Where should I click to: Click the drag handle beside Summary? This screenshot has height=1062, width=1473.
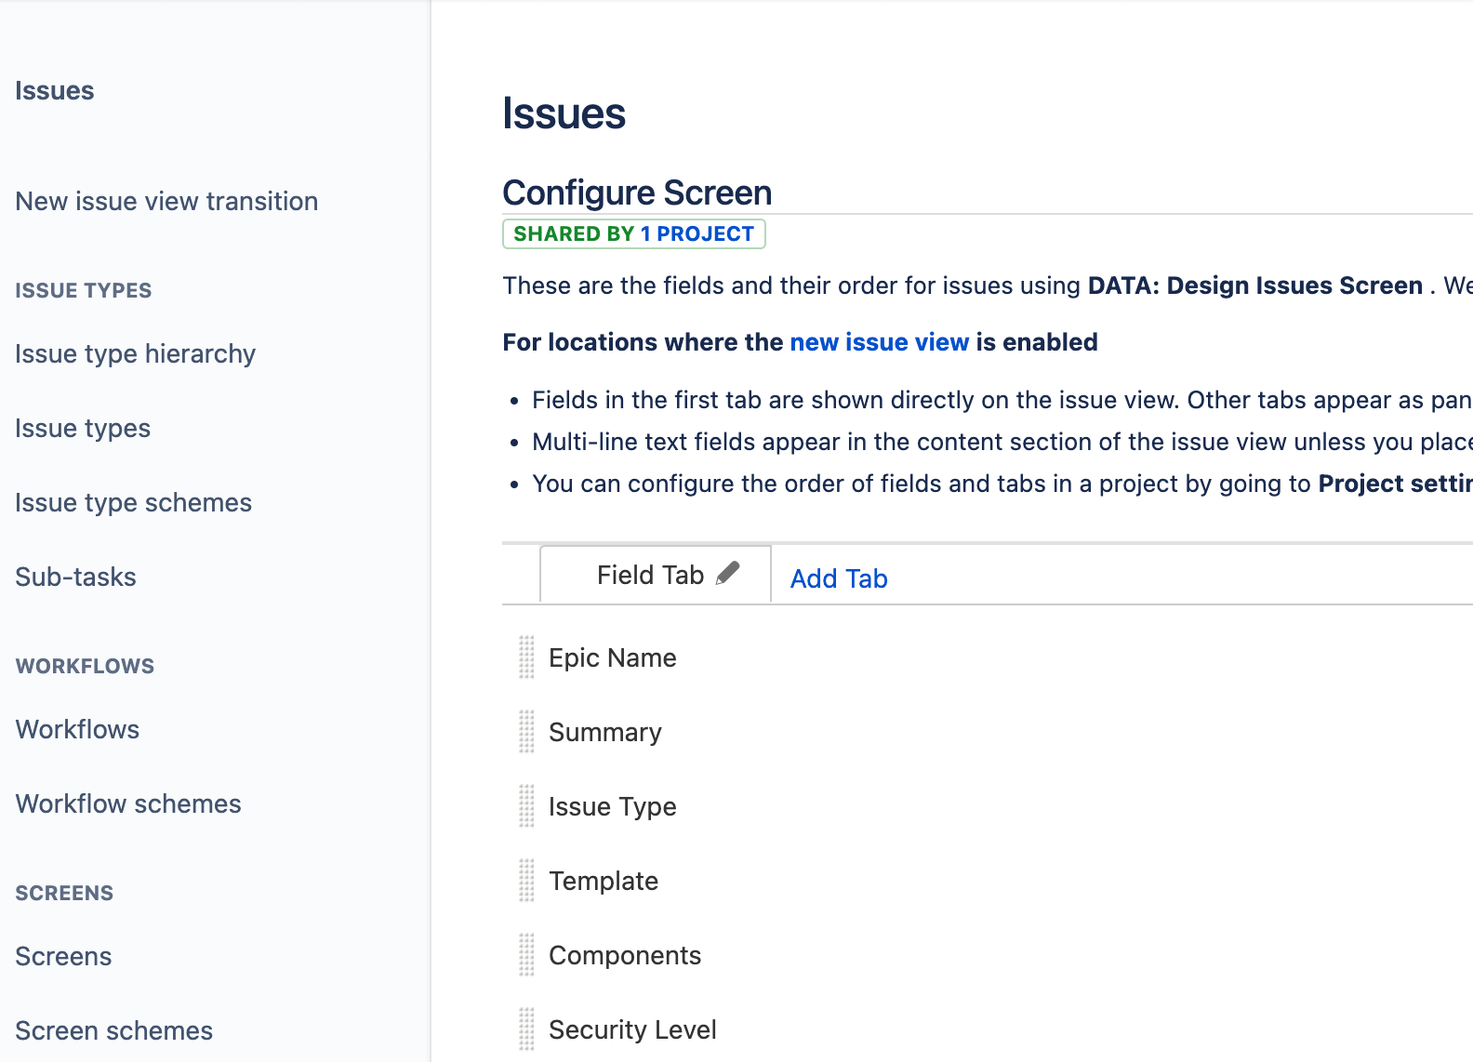tap(525, 732)
